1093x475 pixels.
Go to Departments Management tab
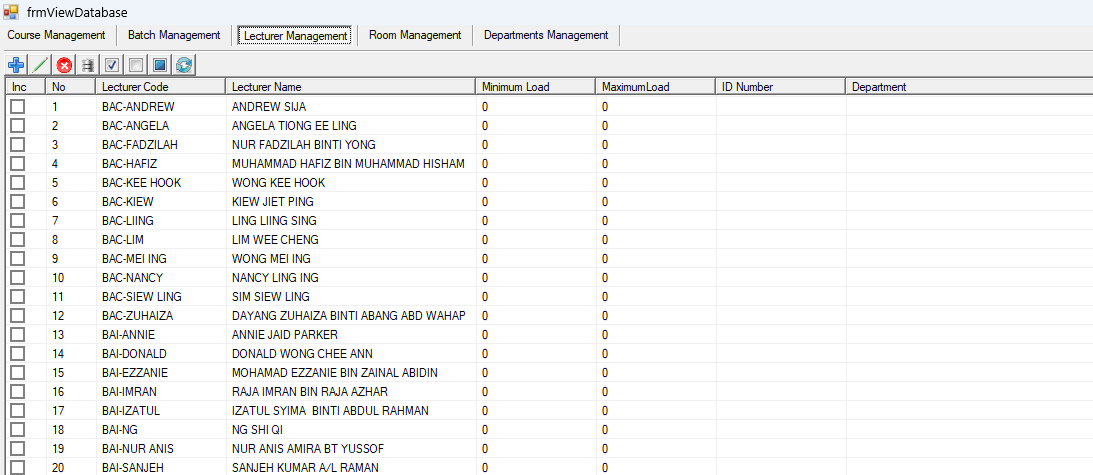coord(546,35)
